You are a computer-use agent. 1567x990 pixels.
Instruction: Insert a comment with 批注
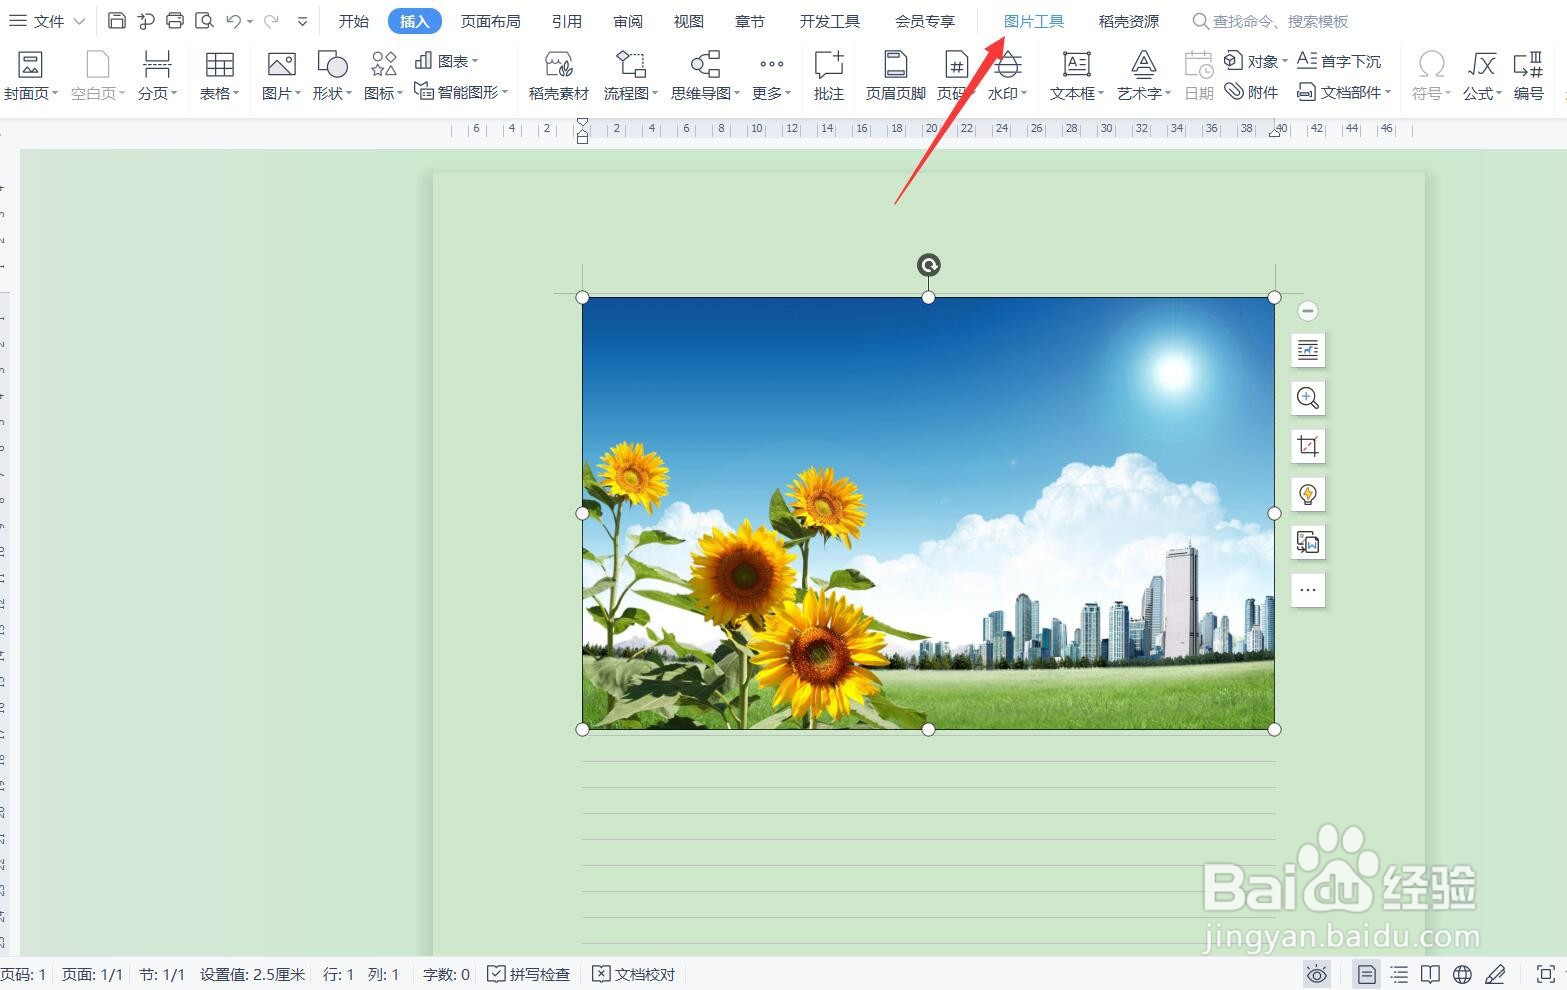click(x=829, y=76)
